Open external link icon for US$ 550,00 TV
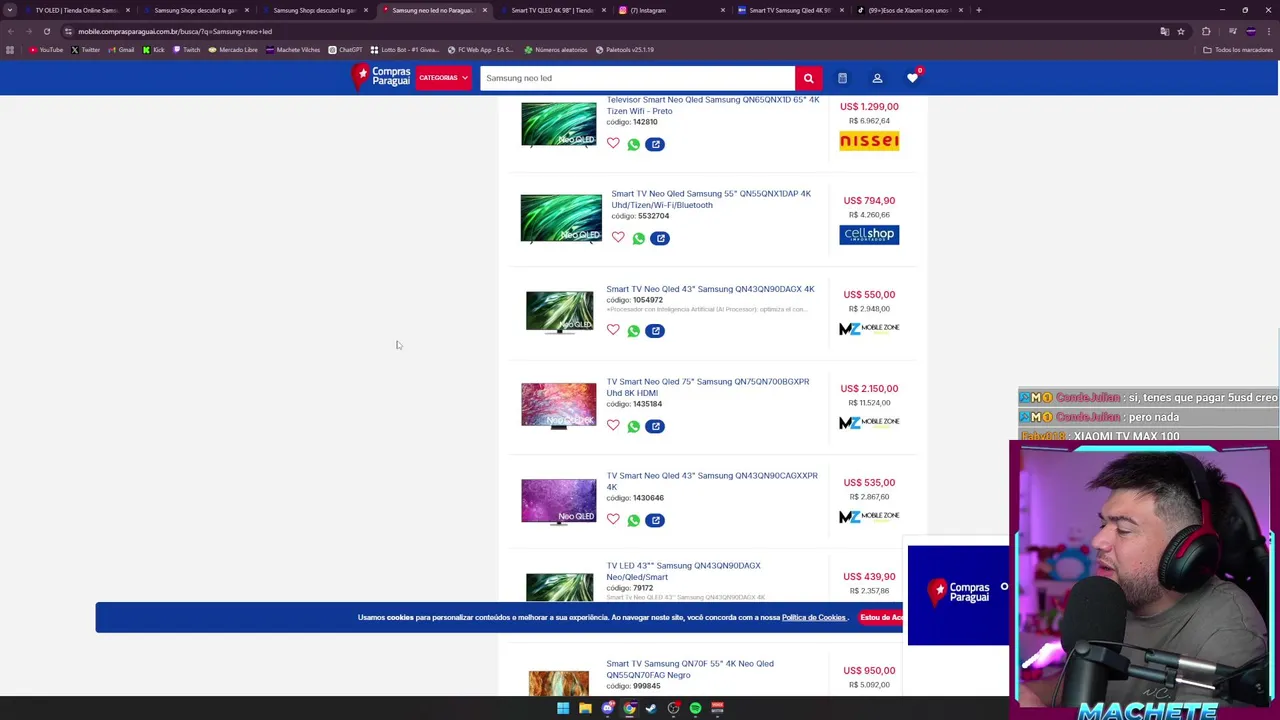The image size is (1280, 720). 655,330
